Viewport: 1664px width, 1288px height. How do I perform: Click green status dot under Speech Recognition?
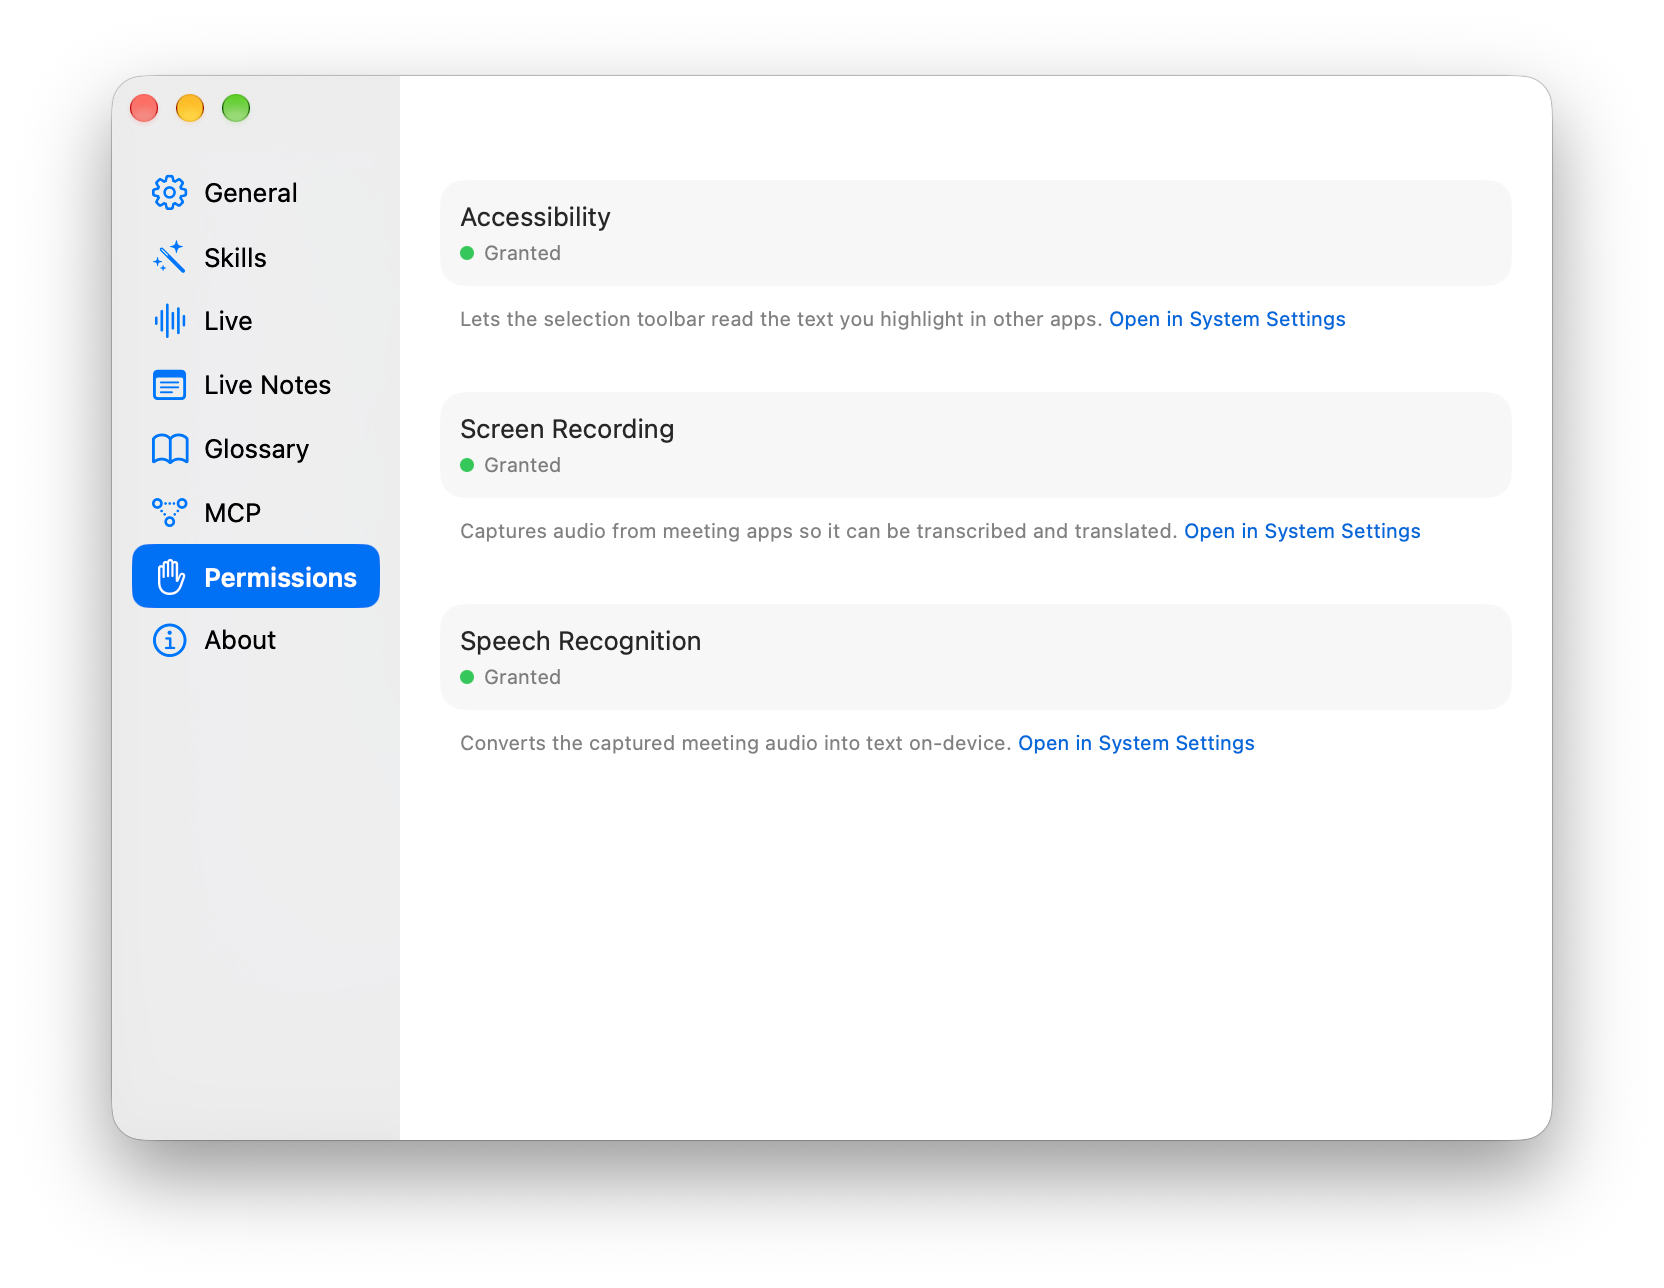coord(467,677)
